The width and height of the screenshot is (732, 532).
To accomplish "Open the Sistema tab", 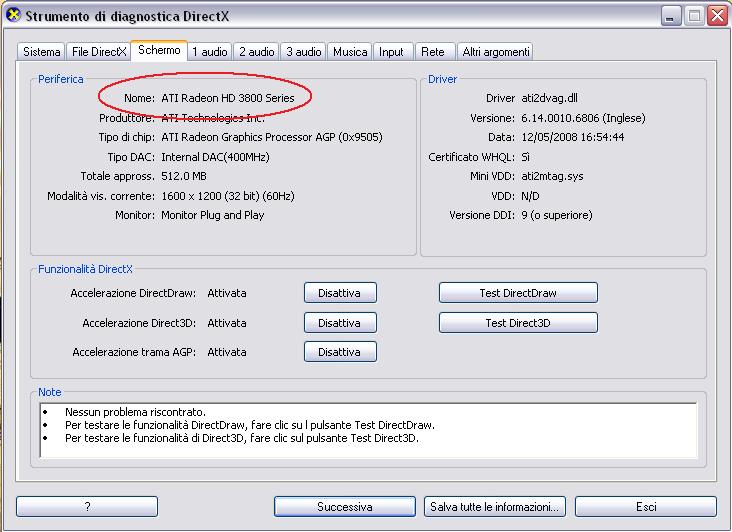I will (42, 52).
